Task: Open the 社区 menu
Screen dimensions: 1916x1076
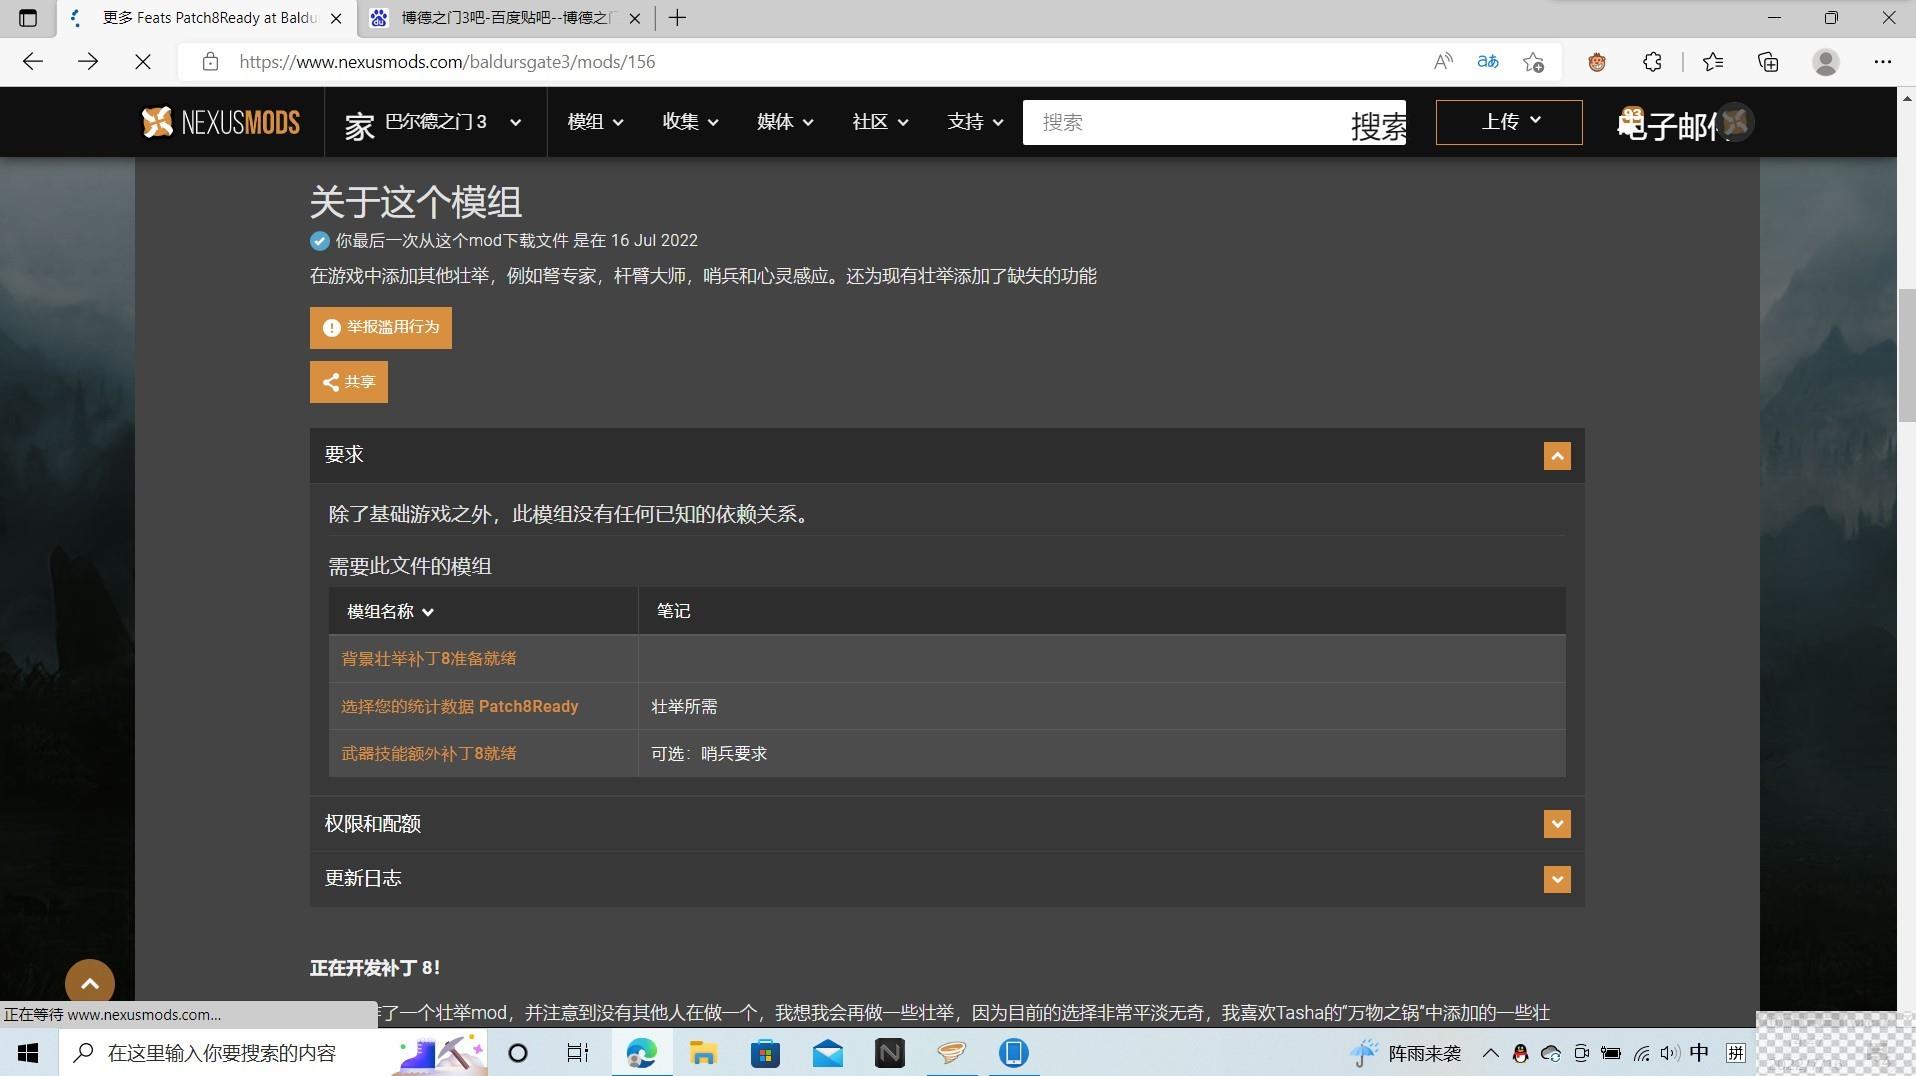Action: tap(880, 122)
